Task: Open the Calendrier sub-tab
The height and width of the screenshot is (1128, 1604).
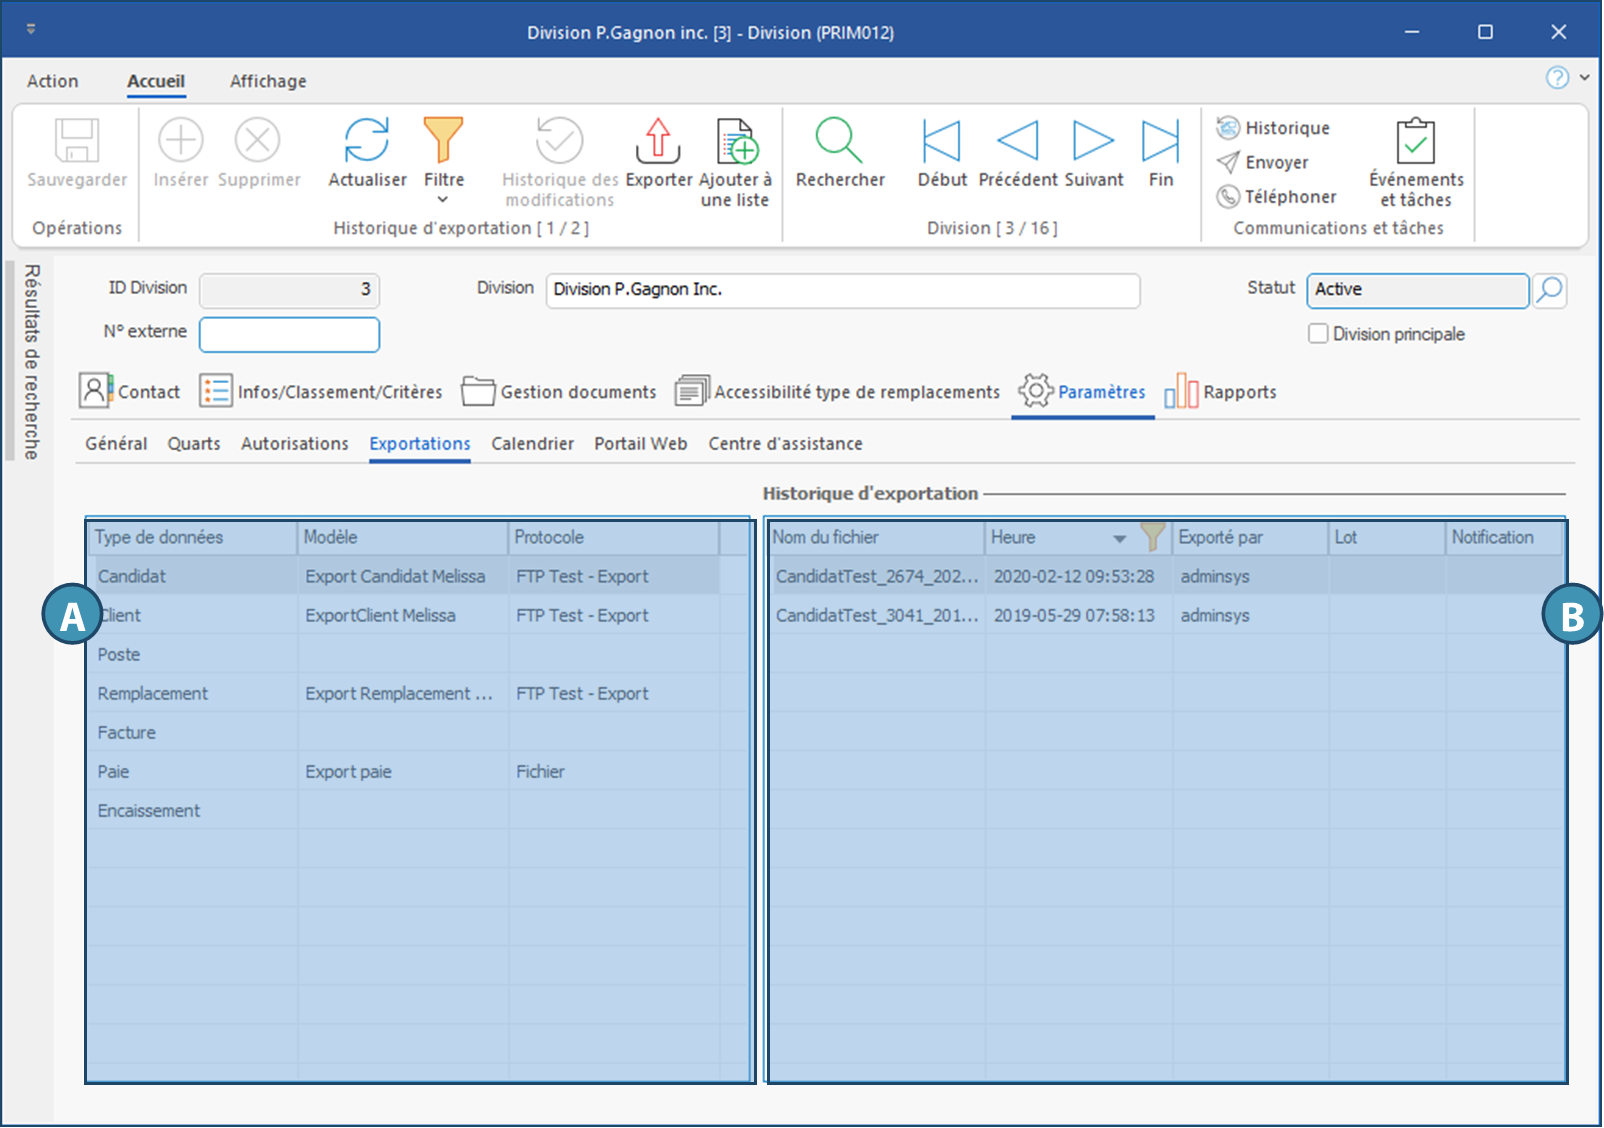Action: (532, 444)
